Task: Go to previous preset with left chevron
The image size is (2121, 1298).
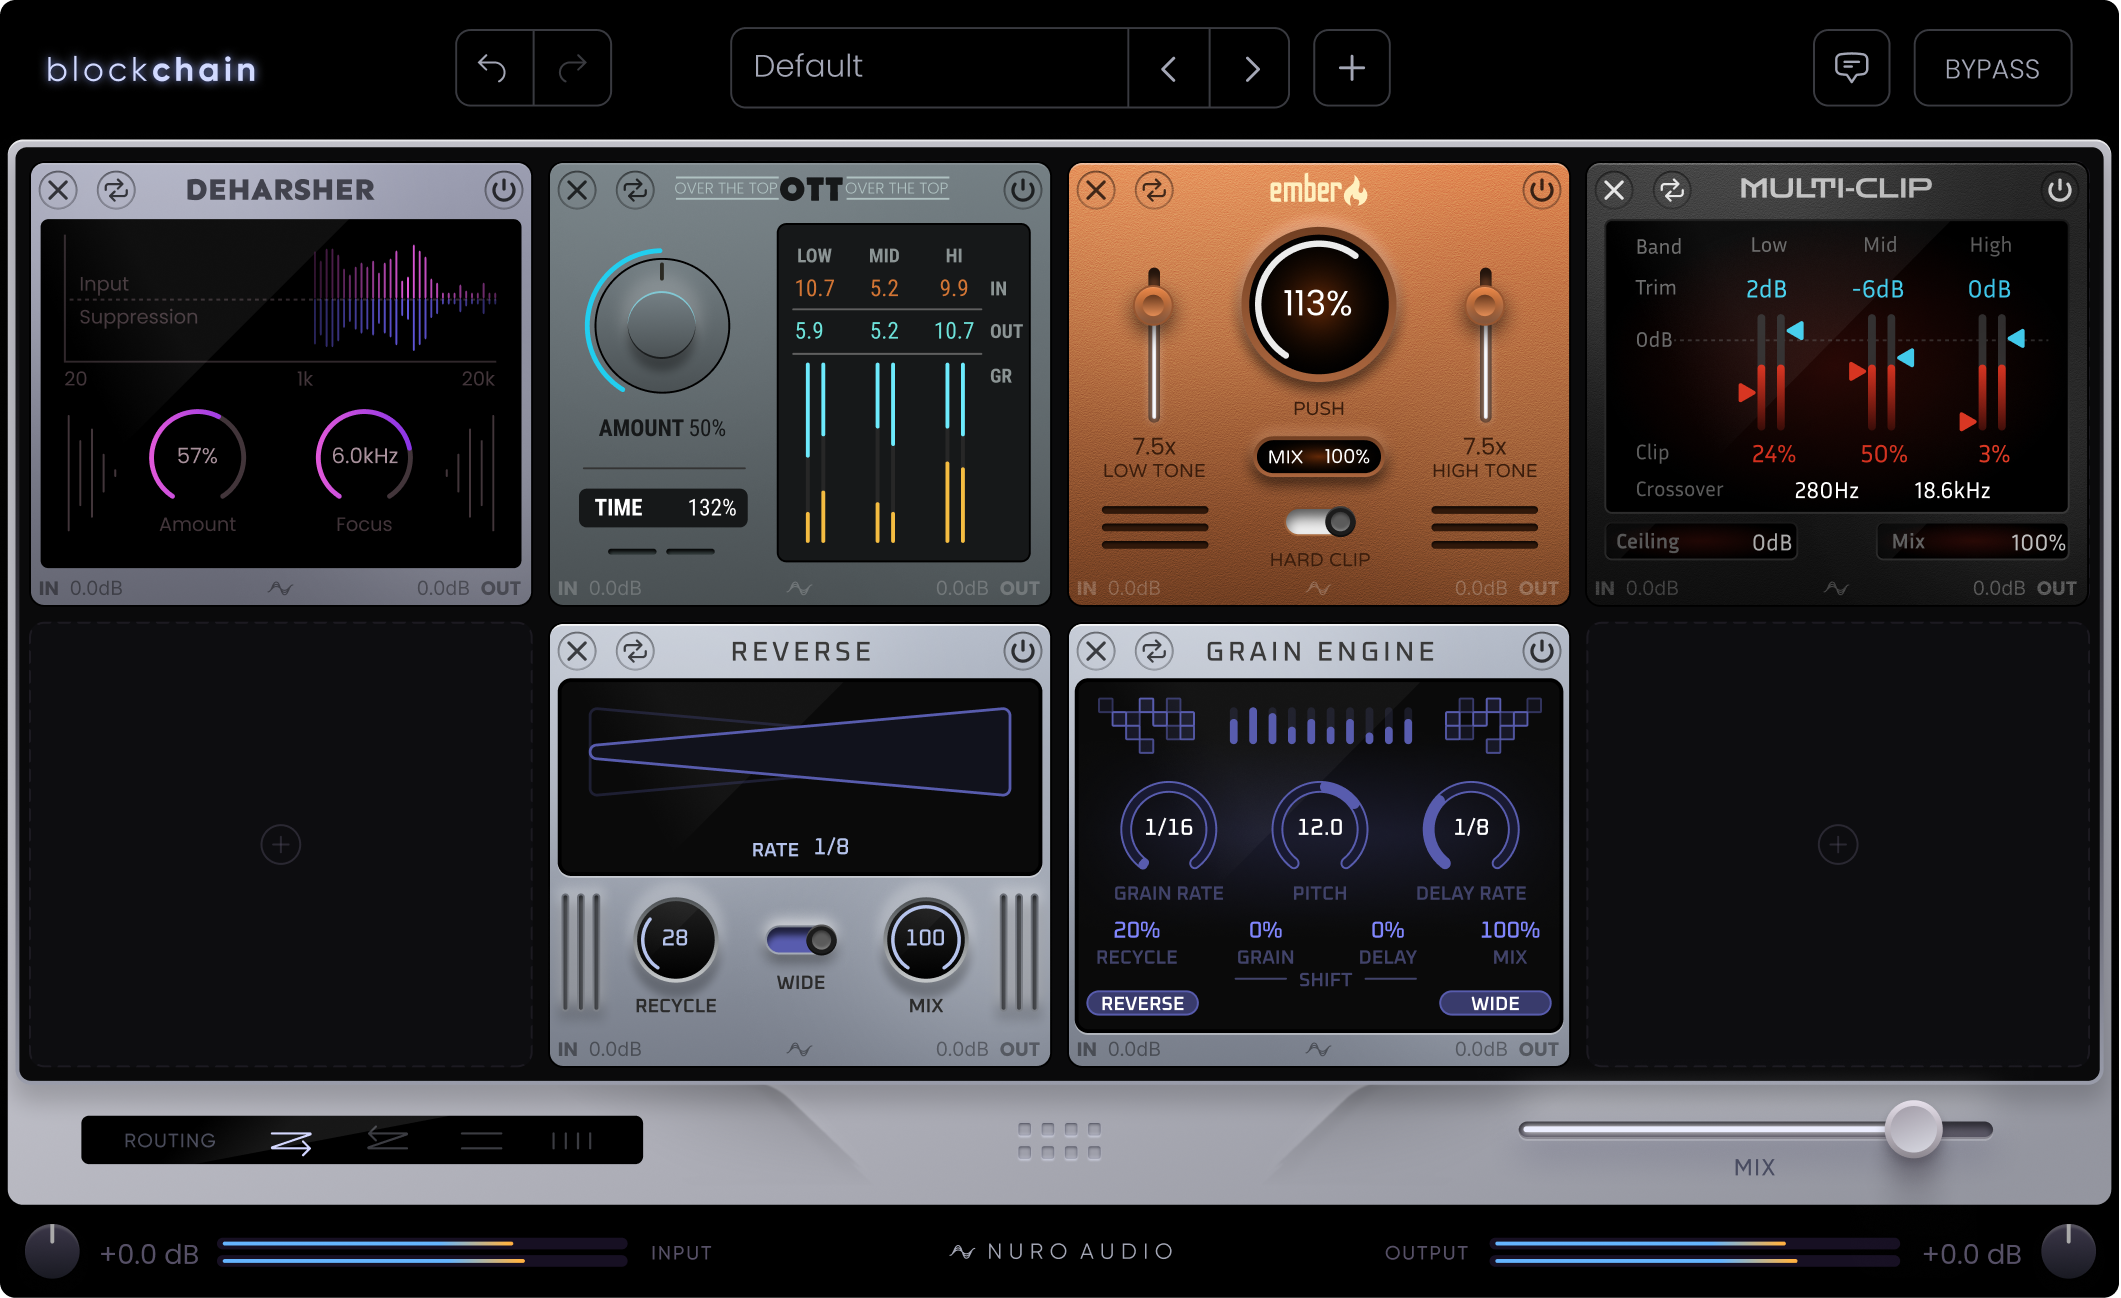Action: click(1169, 68)
